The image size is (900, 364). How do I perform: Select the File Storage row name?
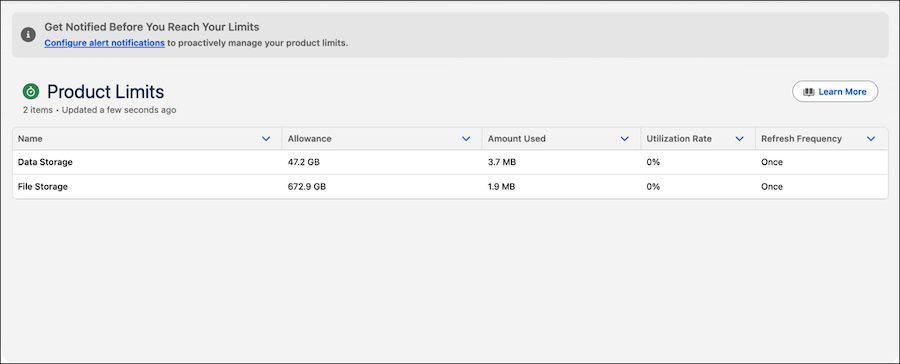[43, 187]
